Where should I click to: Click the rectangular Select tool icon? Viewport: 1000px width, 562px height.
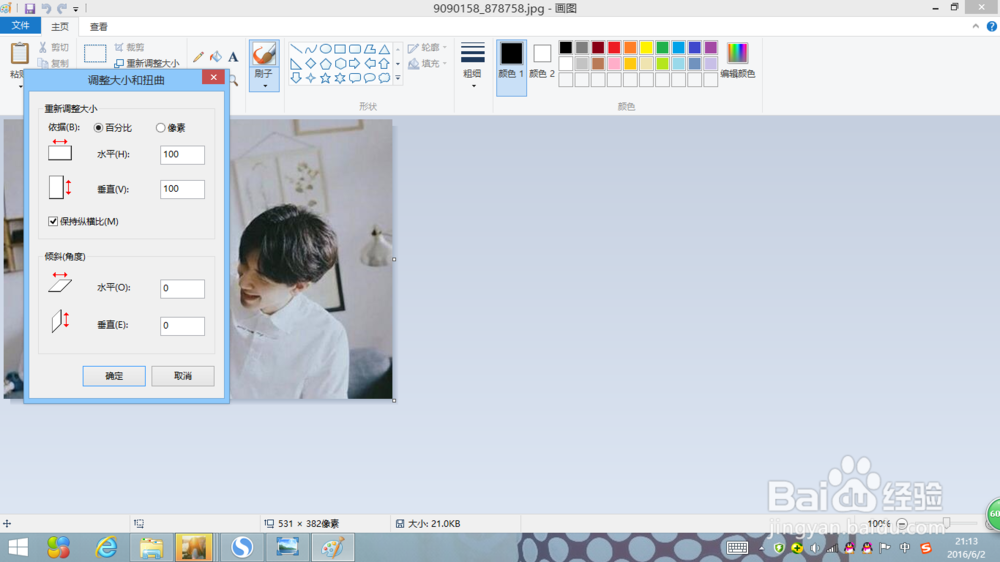(x=95, y=54)
